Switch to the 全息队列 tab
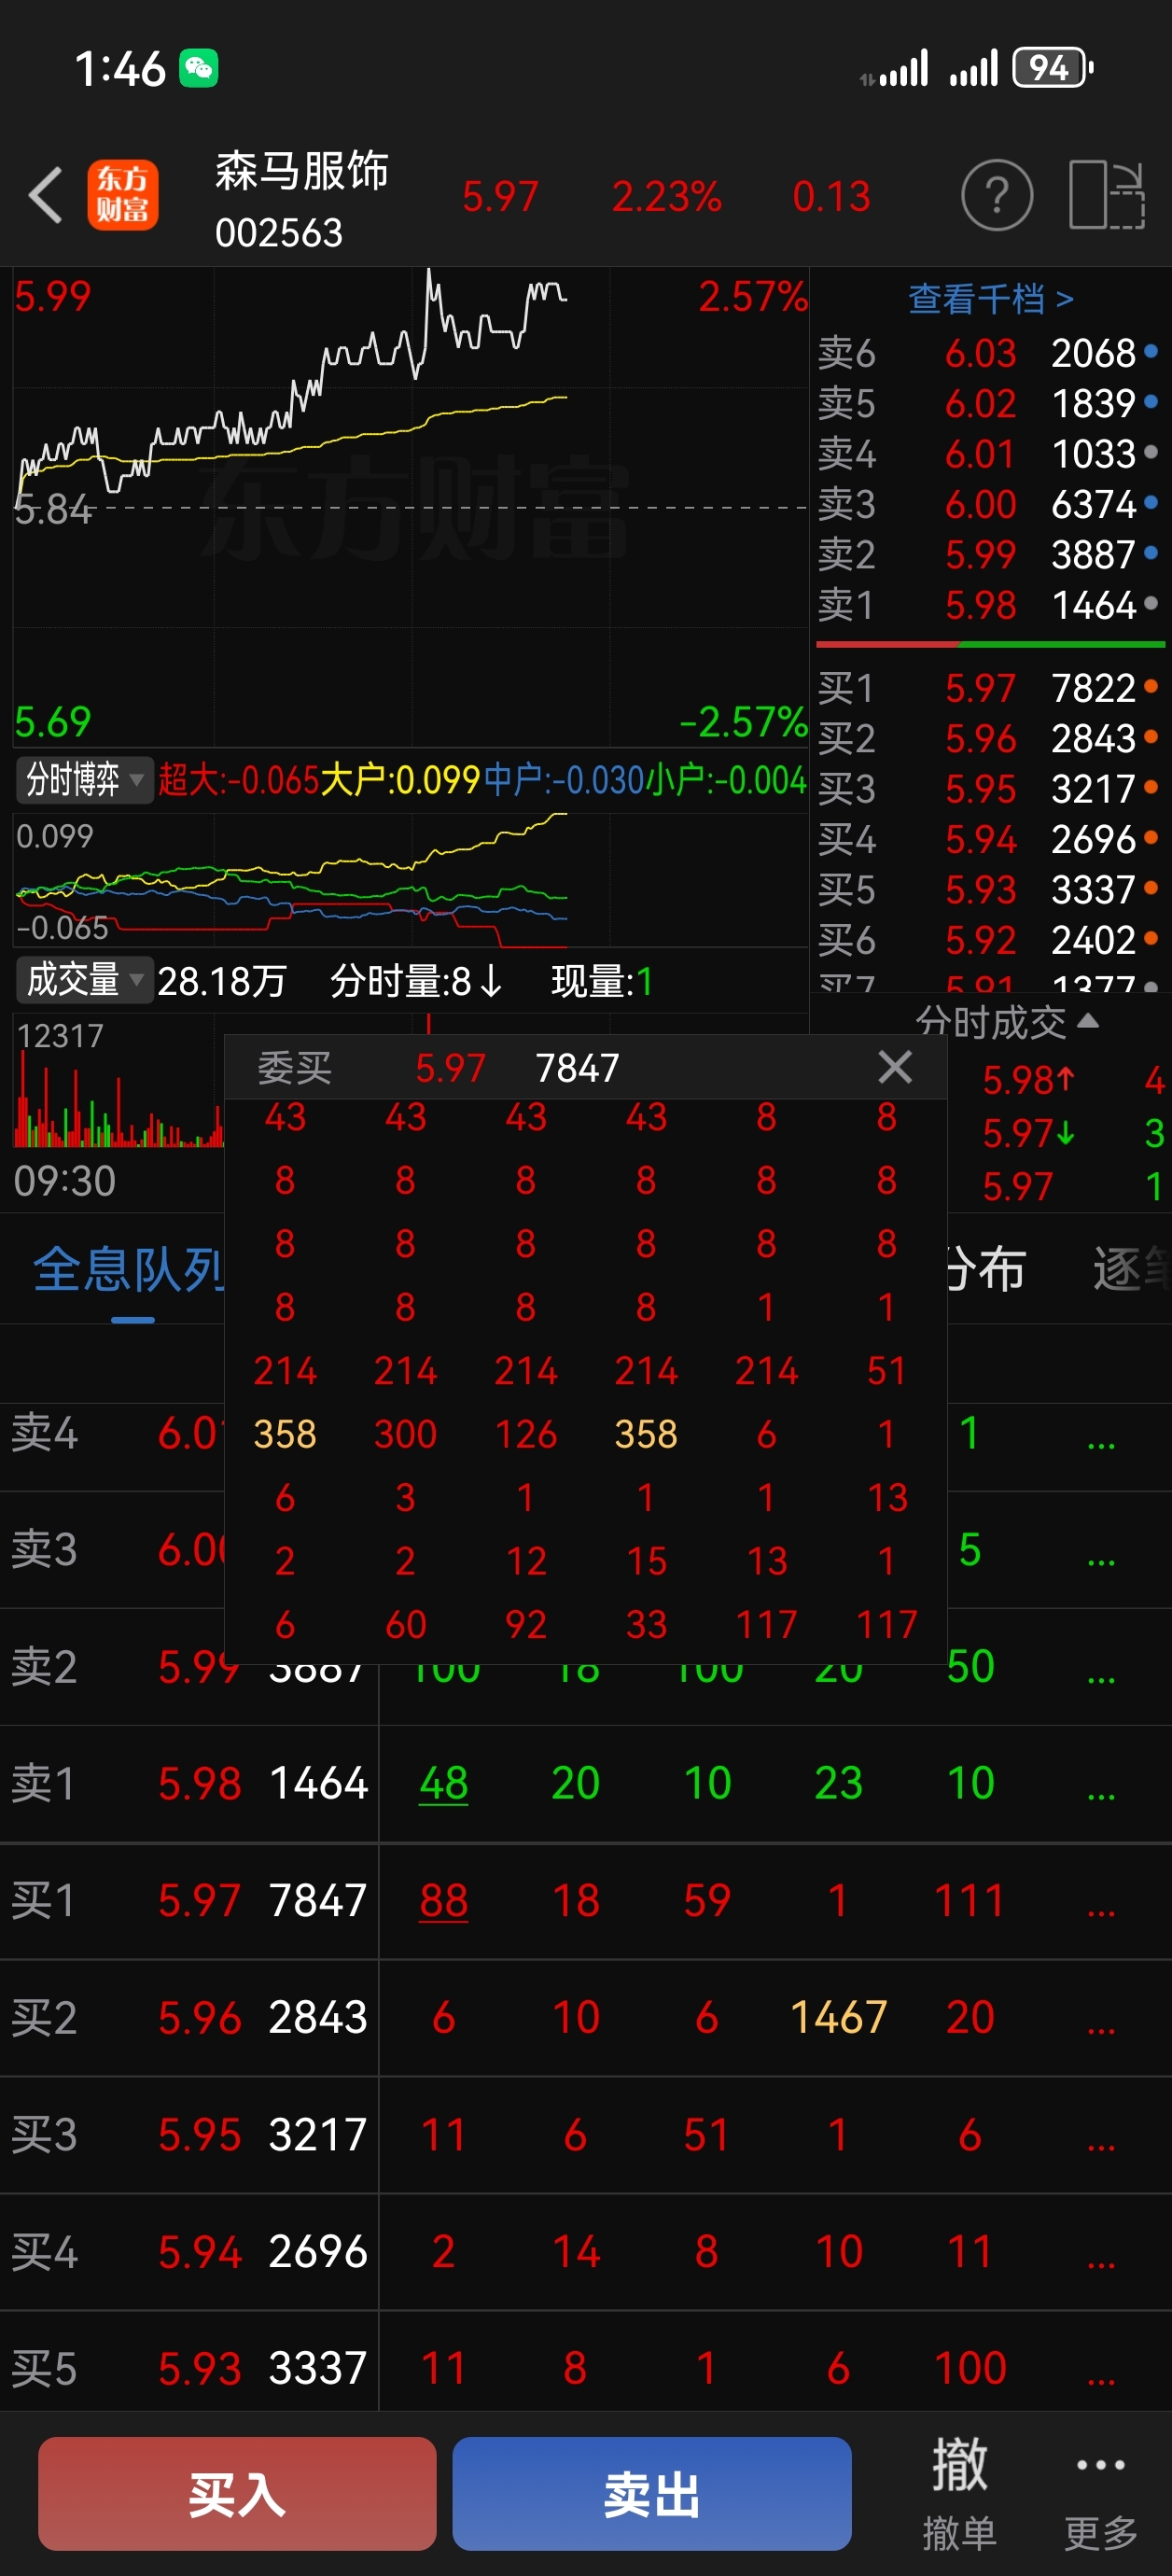This screenshot has height=2576, width=1172. pyautogui.click(x=130, y=1270)
